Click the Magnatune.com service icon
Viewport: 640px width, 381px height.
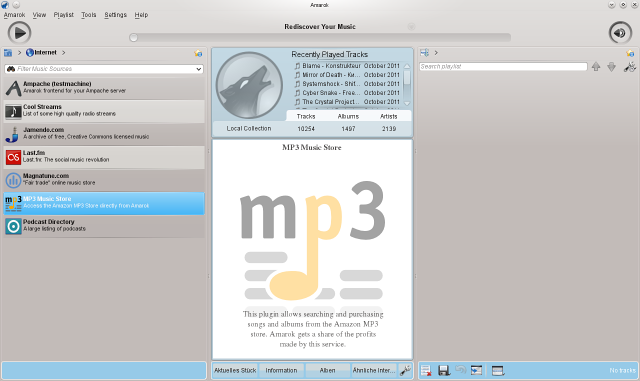(x=13, y=180)
